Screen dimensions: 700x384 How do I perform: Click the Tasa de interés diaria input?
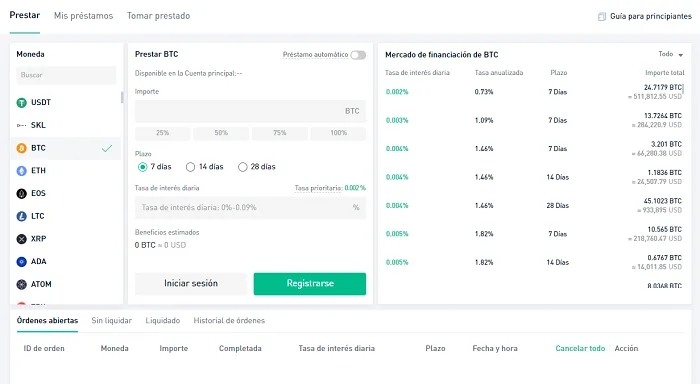250,208
